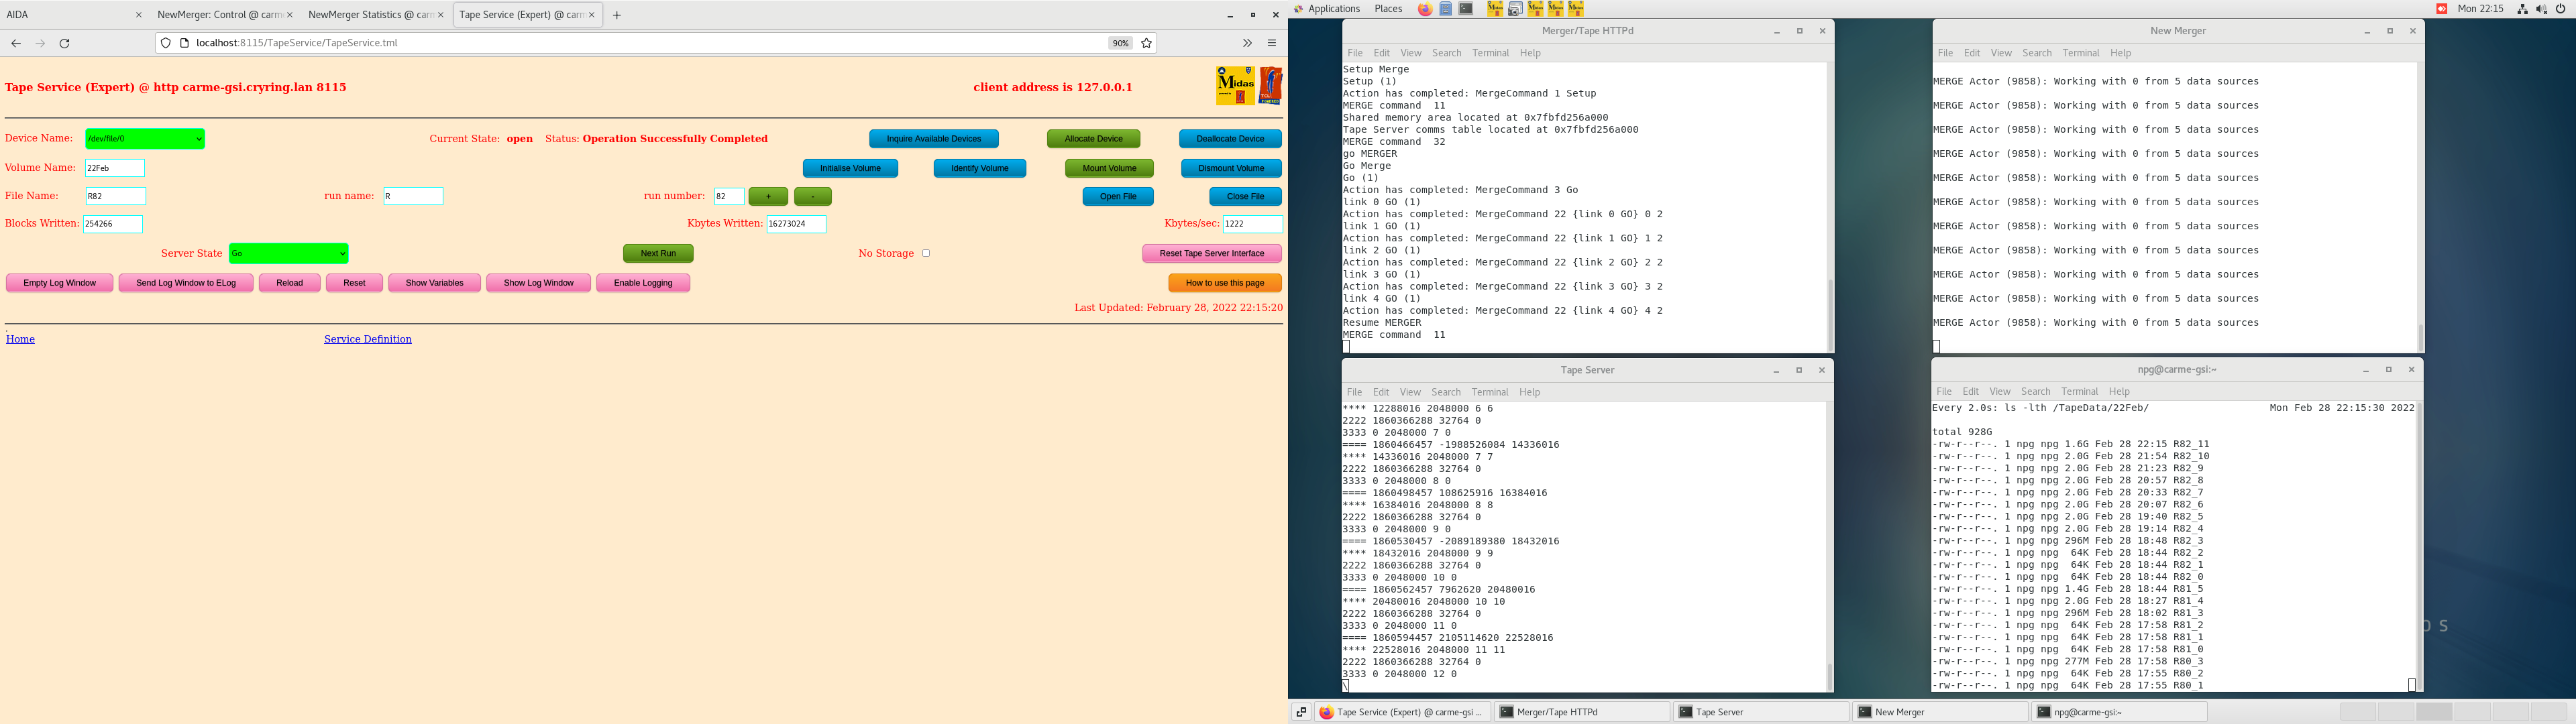This screenshot has width=2576, height=724.
Task: Open the file manager launcher in top panel
Action: (1446, 9)
